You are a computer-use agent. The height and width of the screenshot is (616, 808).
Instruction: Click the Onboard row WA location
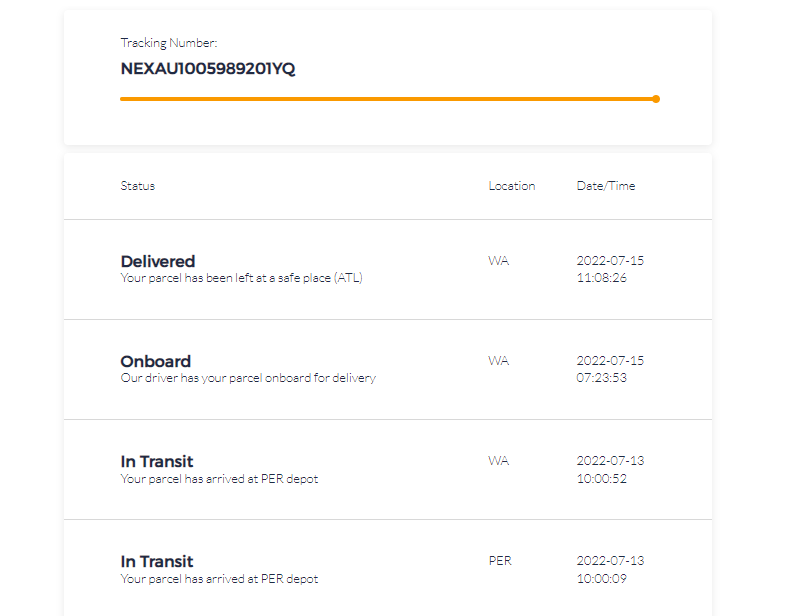click(498, 361)
